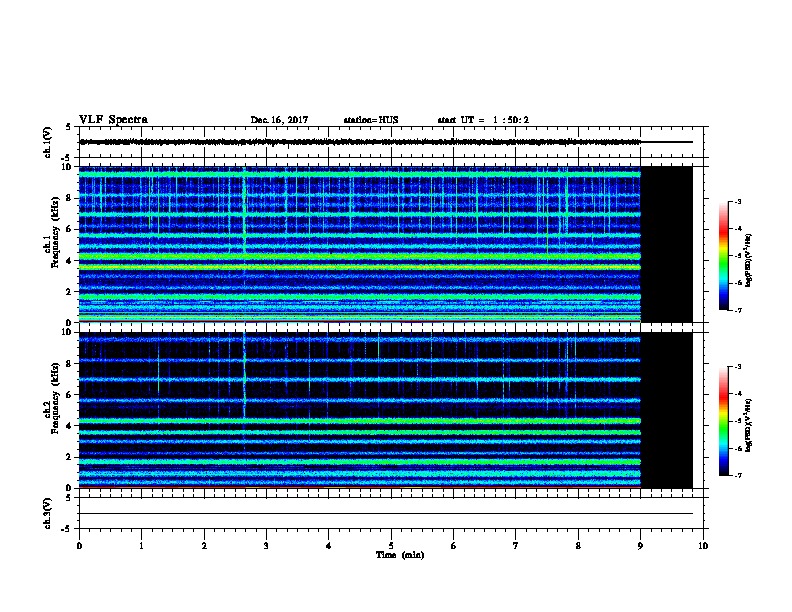
Task: Click the "5" tick on ch.1(V) axis
Action: (x=68, y=127)
